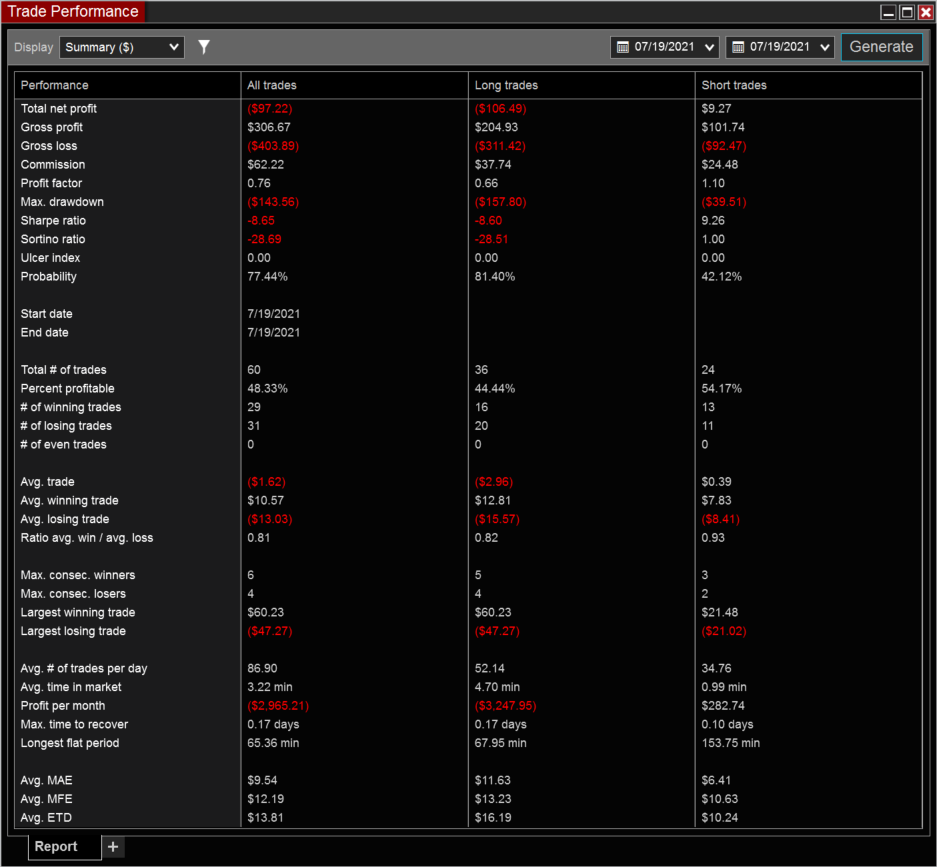This screenshot has width=937, height=867.
Task: Select the Commission row label
Action: pos(53,164)
